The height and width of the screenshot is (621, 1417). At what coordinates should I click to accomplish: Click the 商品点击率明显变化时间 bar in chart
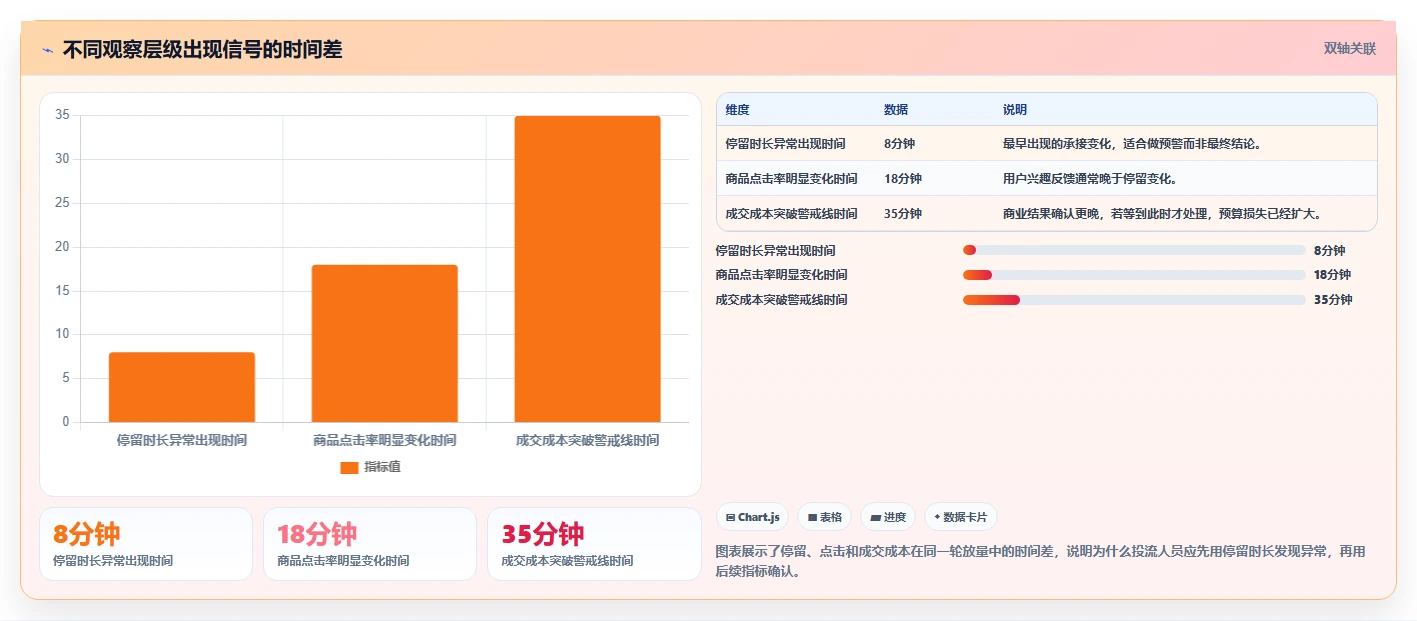coord(385,343)
